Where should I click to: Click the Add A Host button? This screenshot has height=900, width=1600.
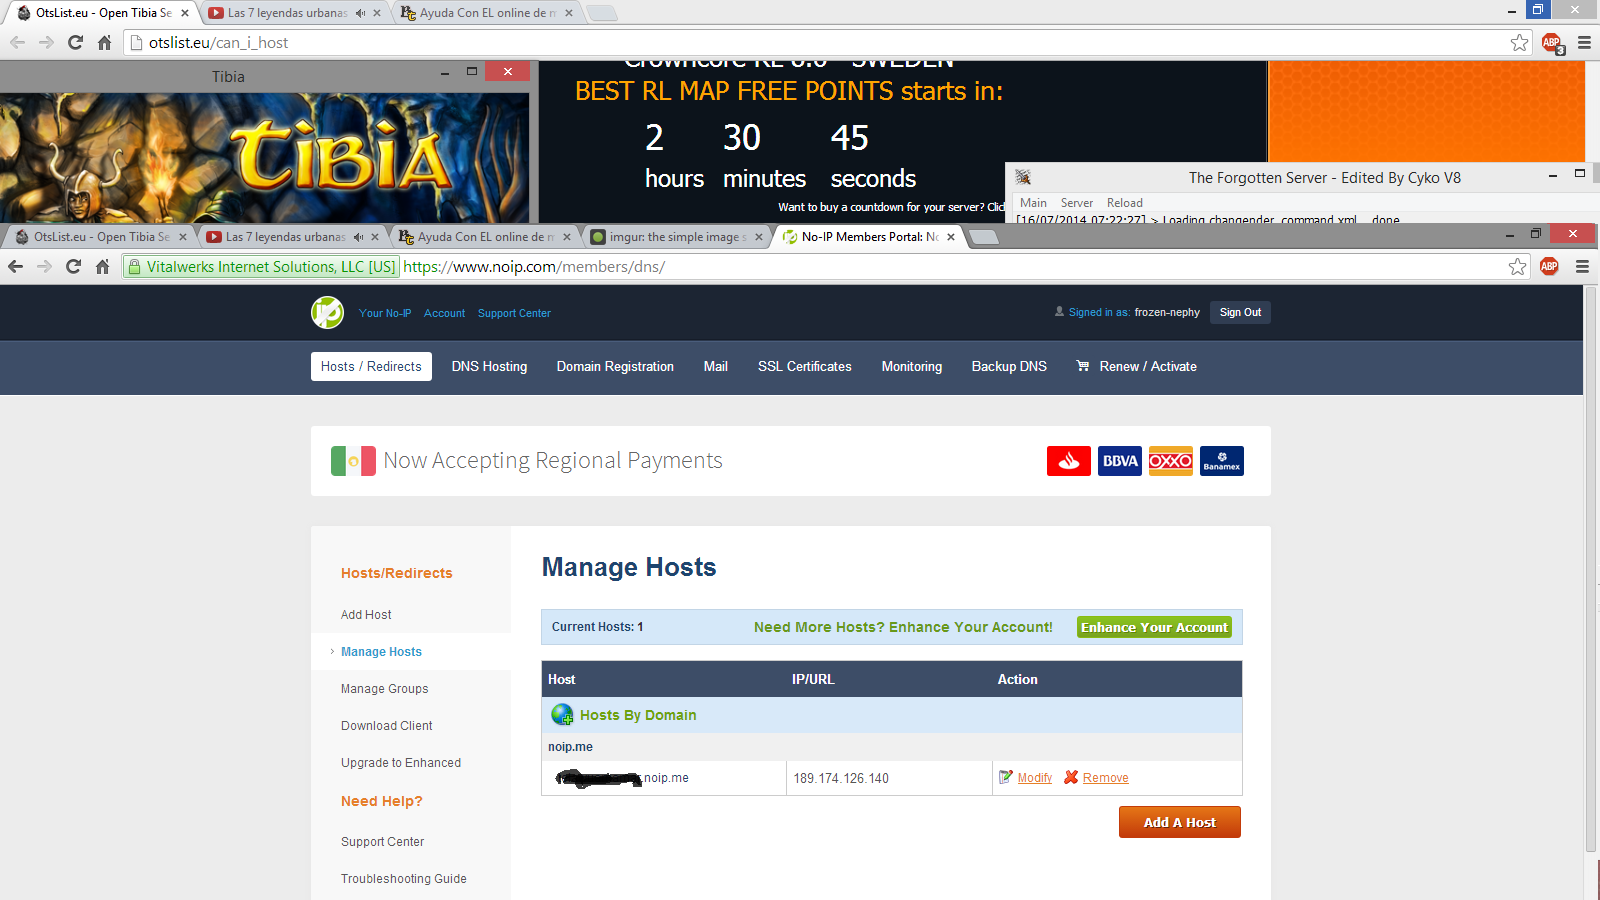click(1180, 822)
